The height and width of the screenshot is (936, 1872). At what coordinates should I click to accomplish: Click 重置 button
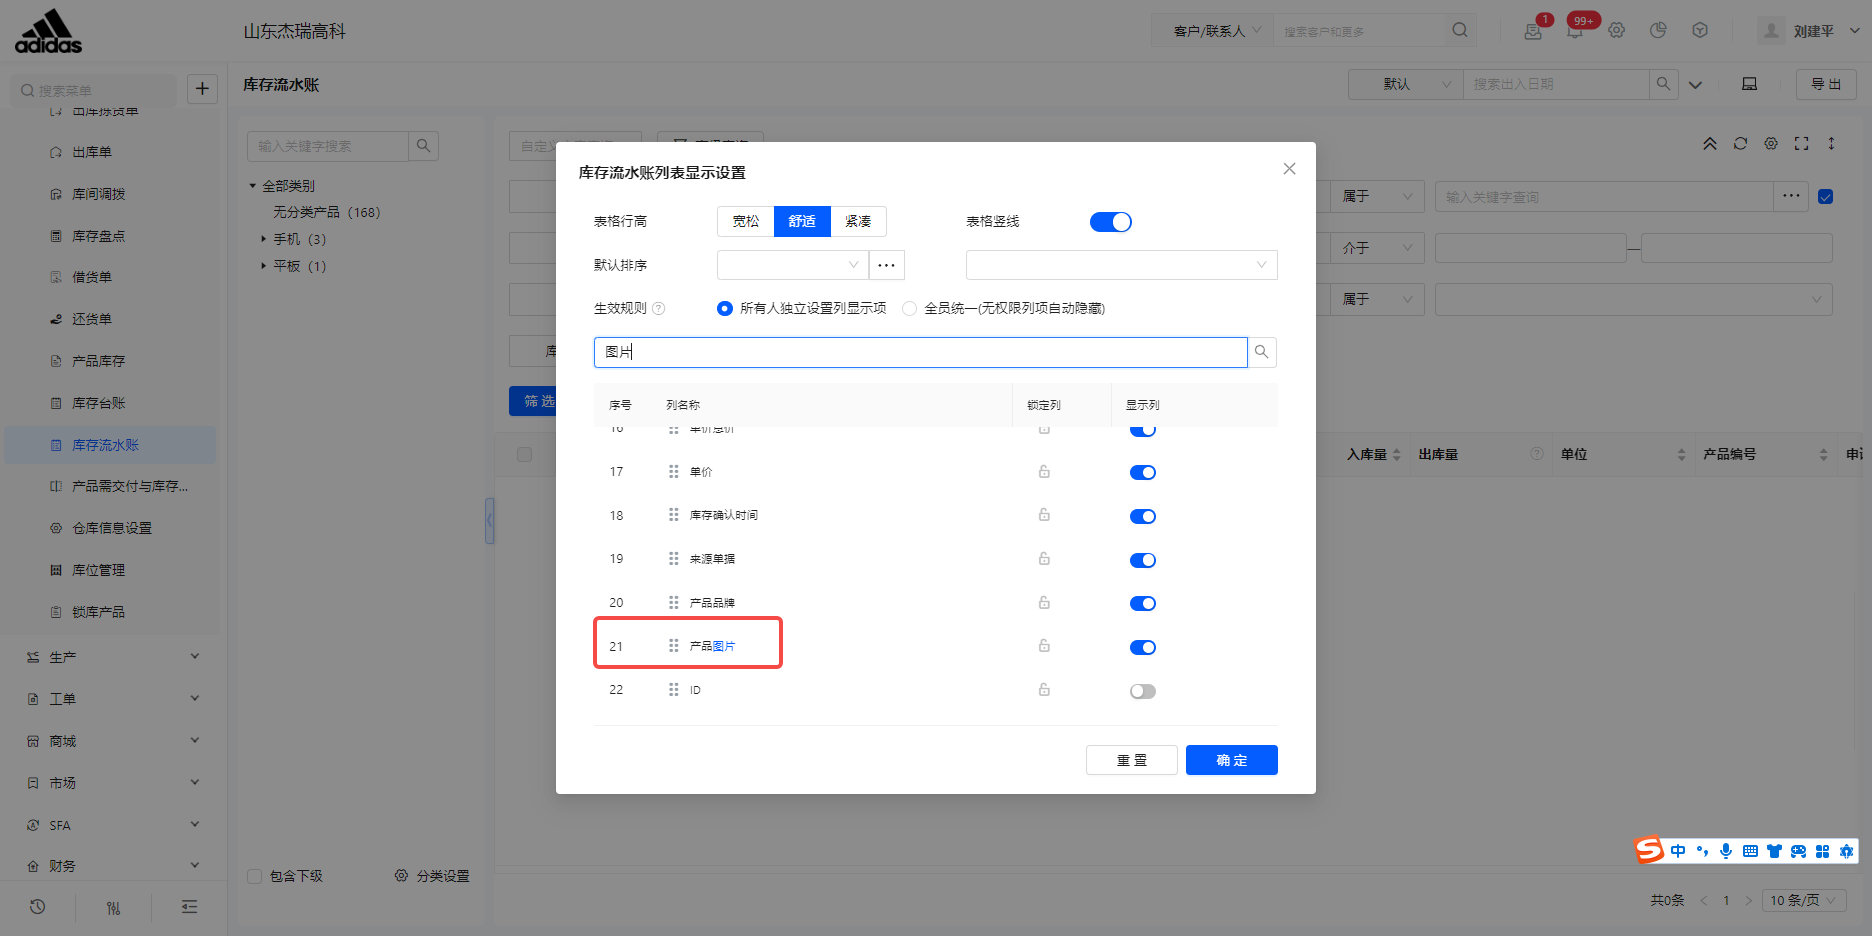[x=1131, y=760]
